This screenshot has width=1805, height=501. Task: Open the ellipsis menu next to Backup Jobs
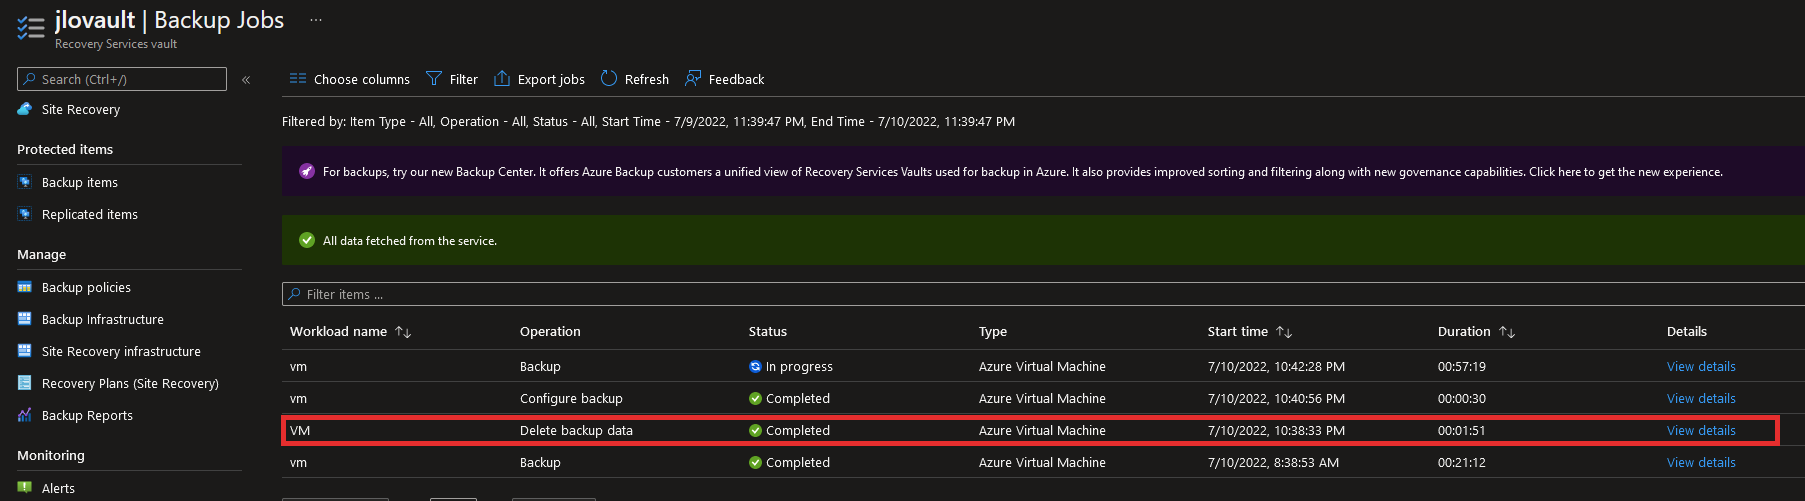point(316,20)
